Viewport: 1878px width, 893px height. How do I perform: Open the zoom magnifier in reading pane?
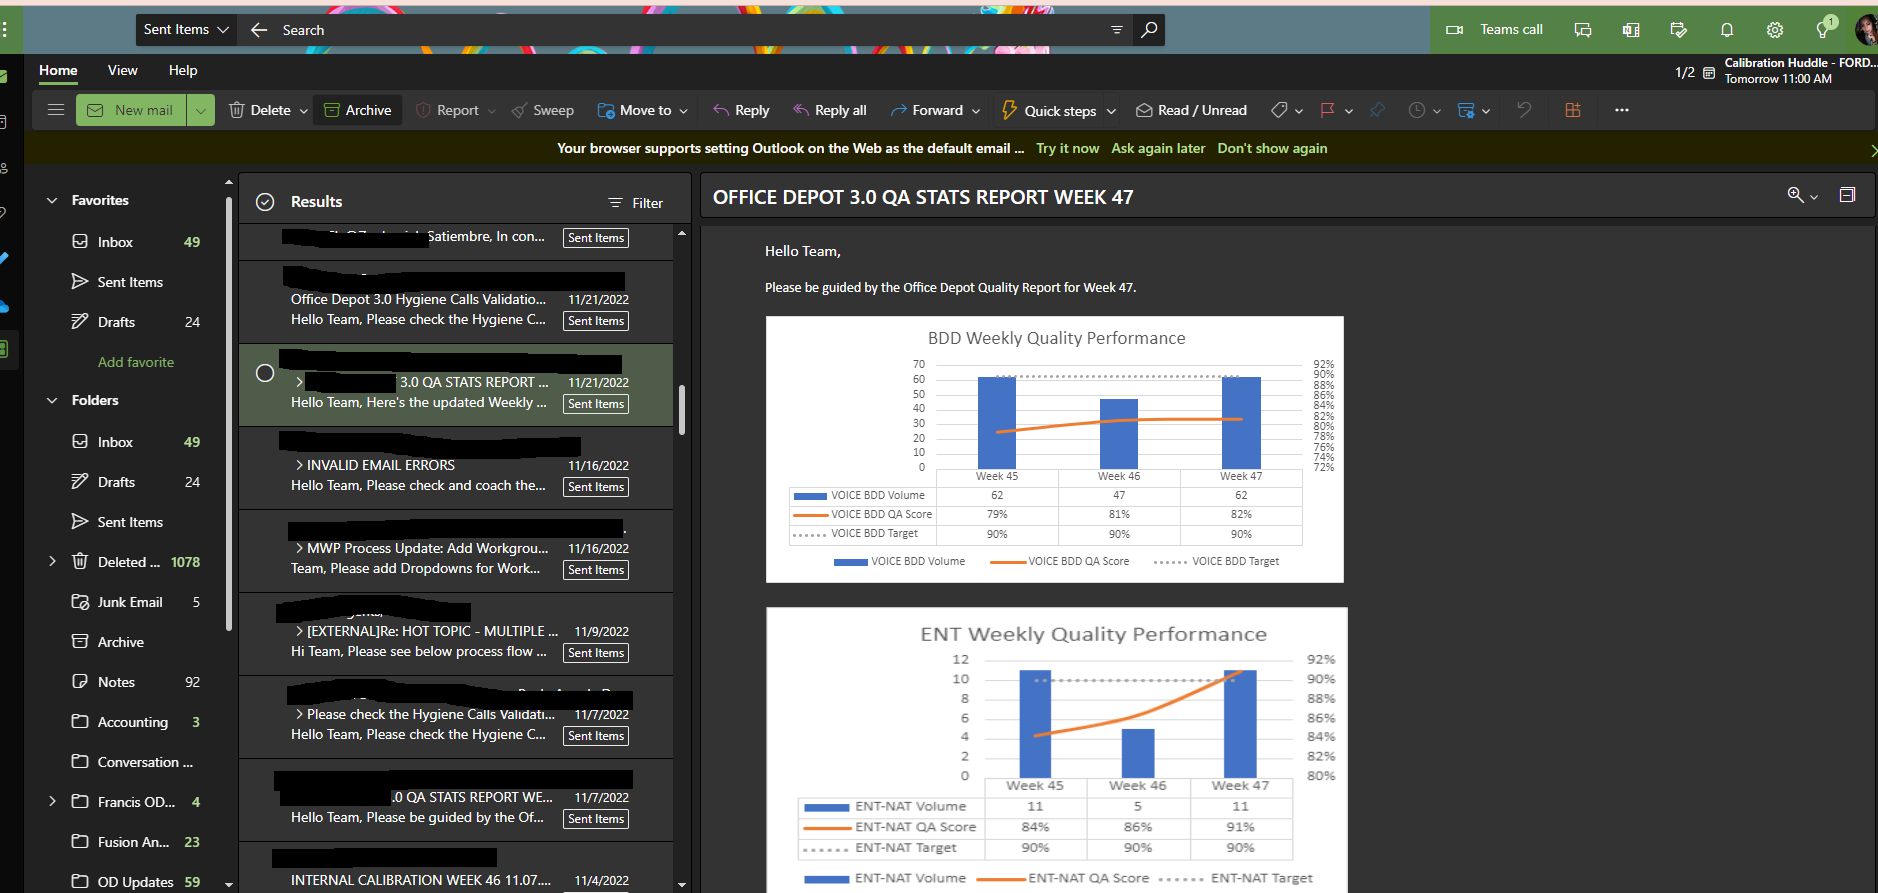[x=1796, y=195]
